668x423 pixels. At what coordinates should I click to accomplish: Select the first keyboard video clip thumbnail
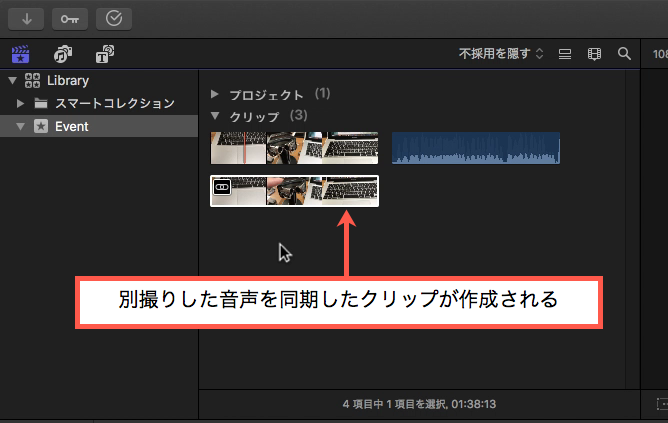click(x=294, y=148)
